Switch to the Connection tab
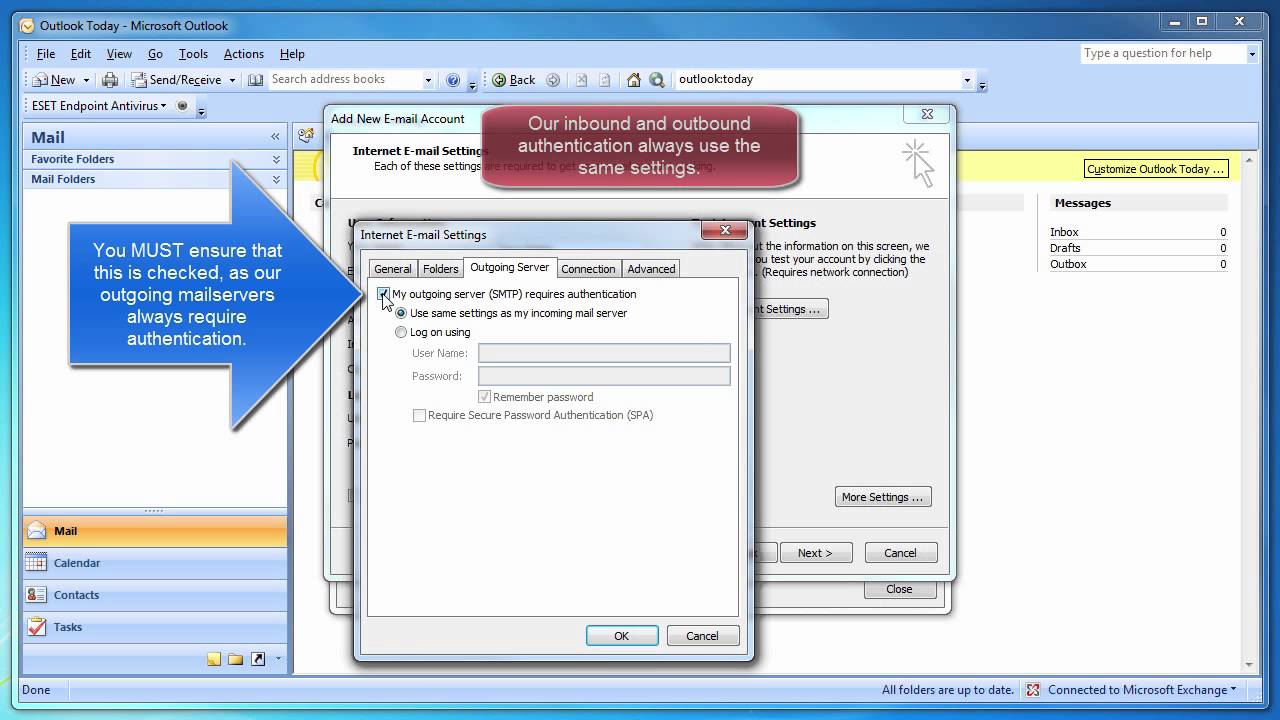This screenshot has height=720, width=1280. coord(588,269)
